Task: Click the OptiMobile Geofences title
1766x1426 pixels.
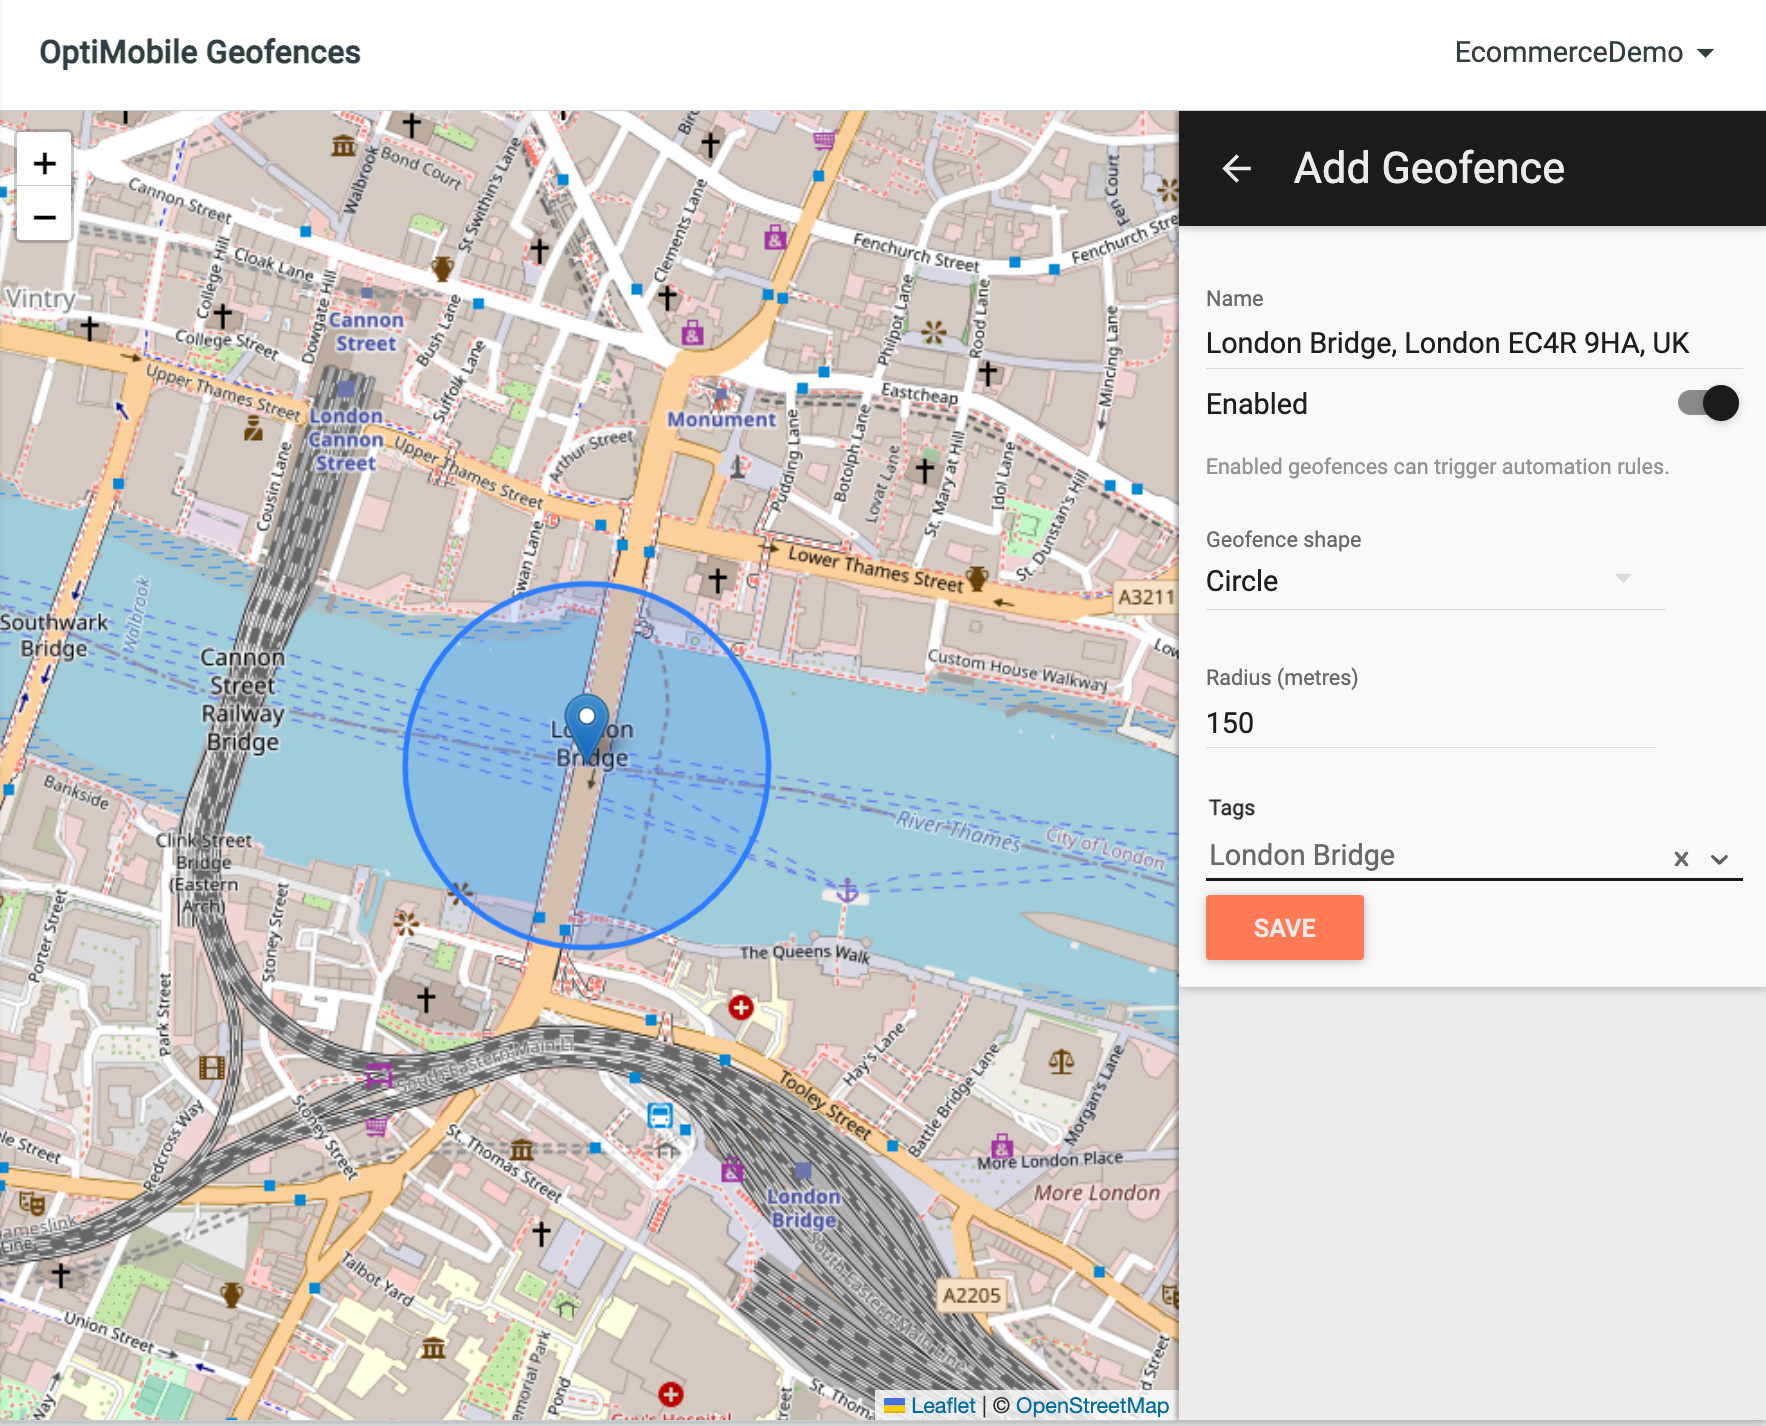Action: pyautogui.click(x=200, y=52)
